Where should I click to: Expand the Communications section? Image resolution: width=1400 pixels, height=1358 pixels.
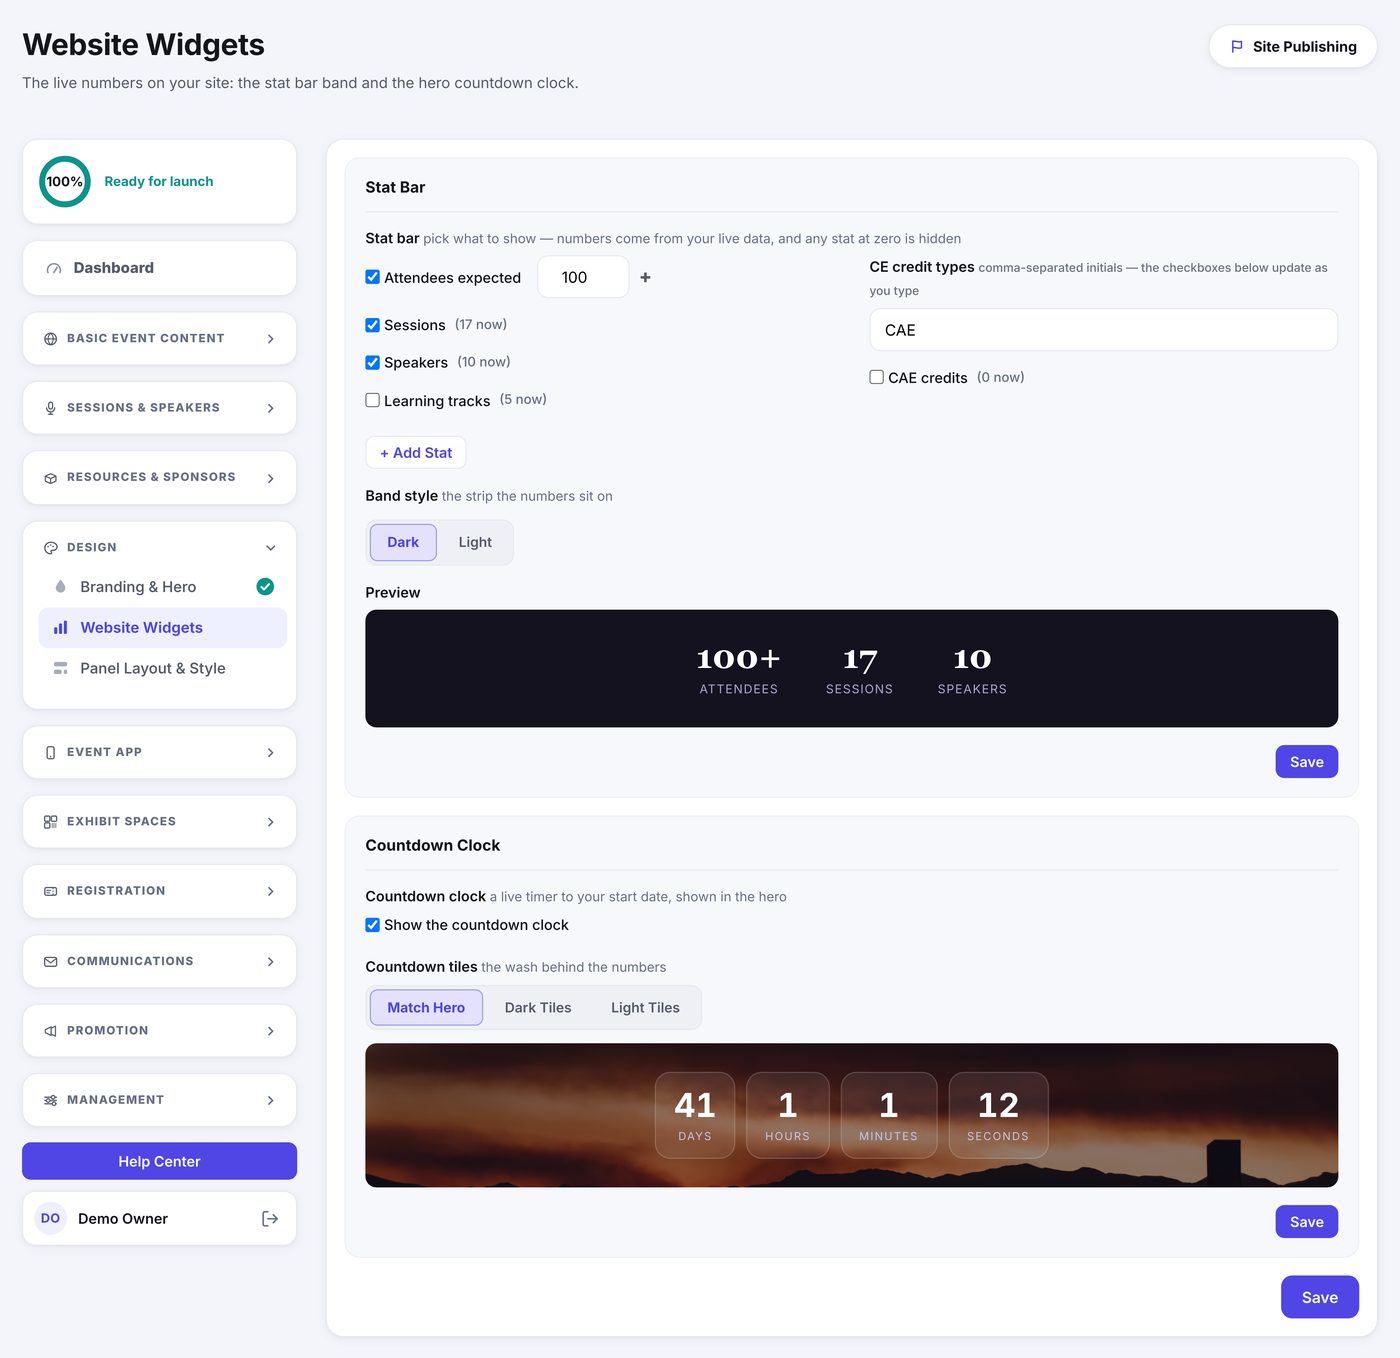tap(159, 961)
